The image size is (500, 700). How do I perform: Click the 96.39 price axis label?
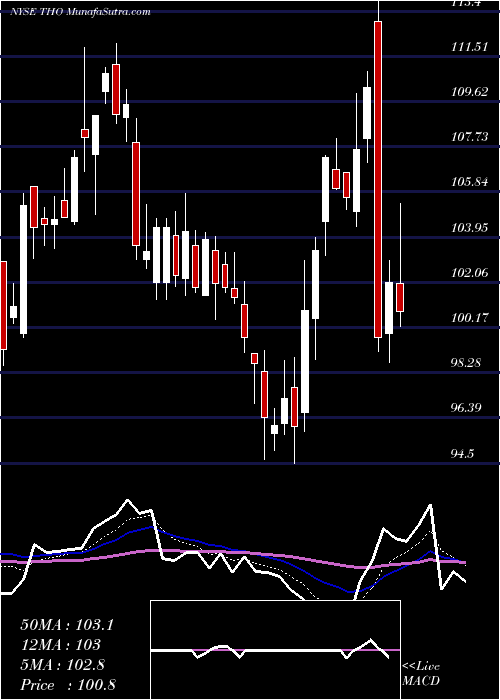467,408
